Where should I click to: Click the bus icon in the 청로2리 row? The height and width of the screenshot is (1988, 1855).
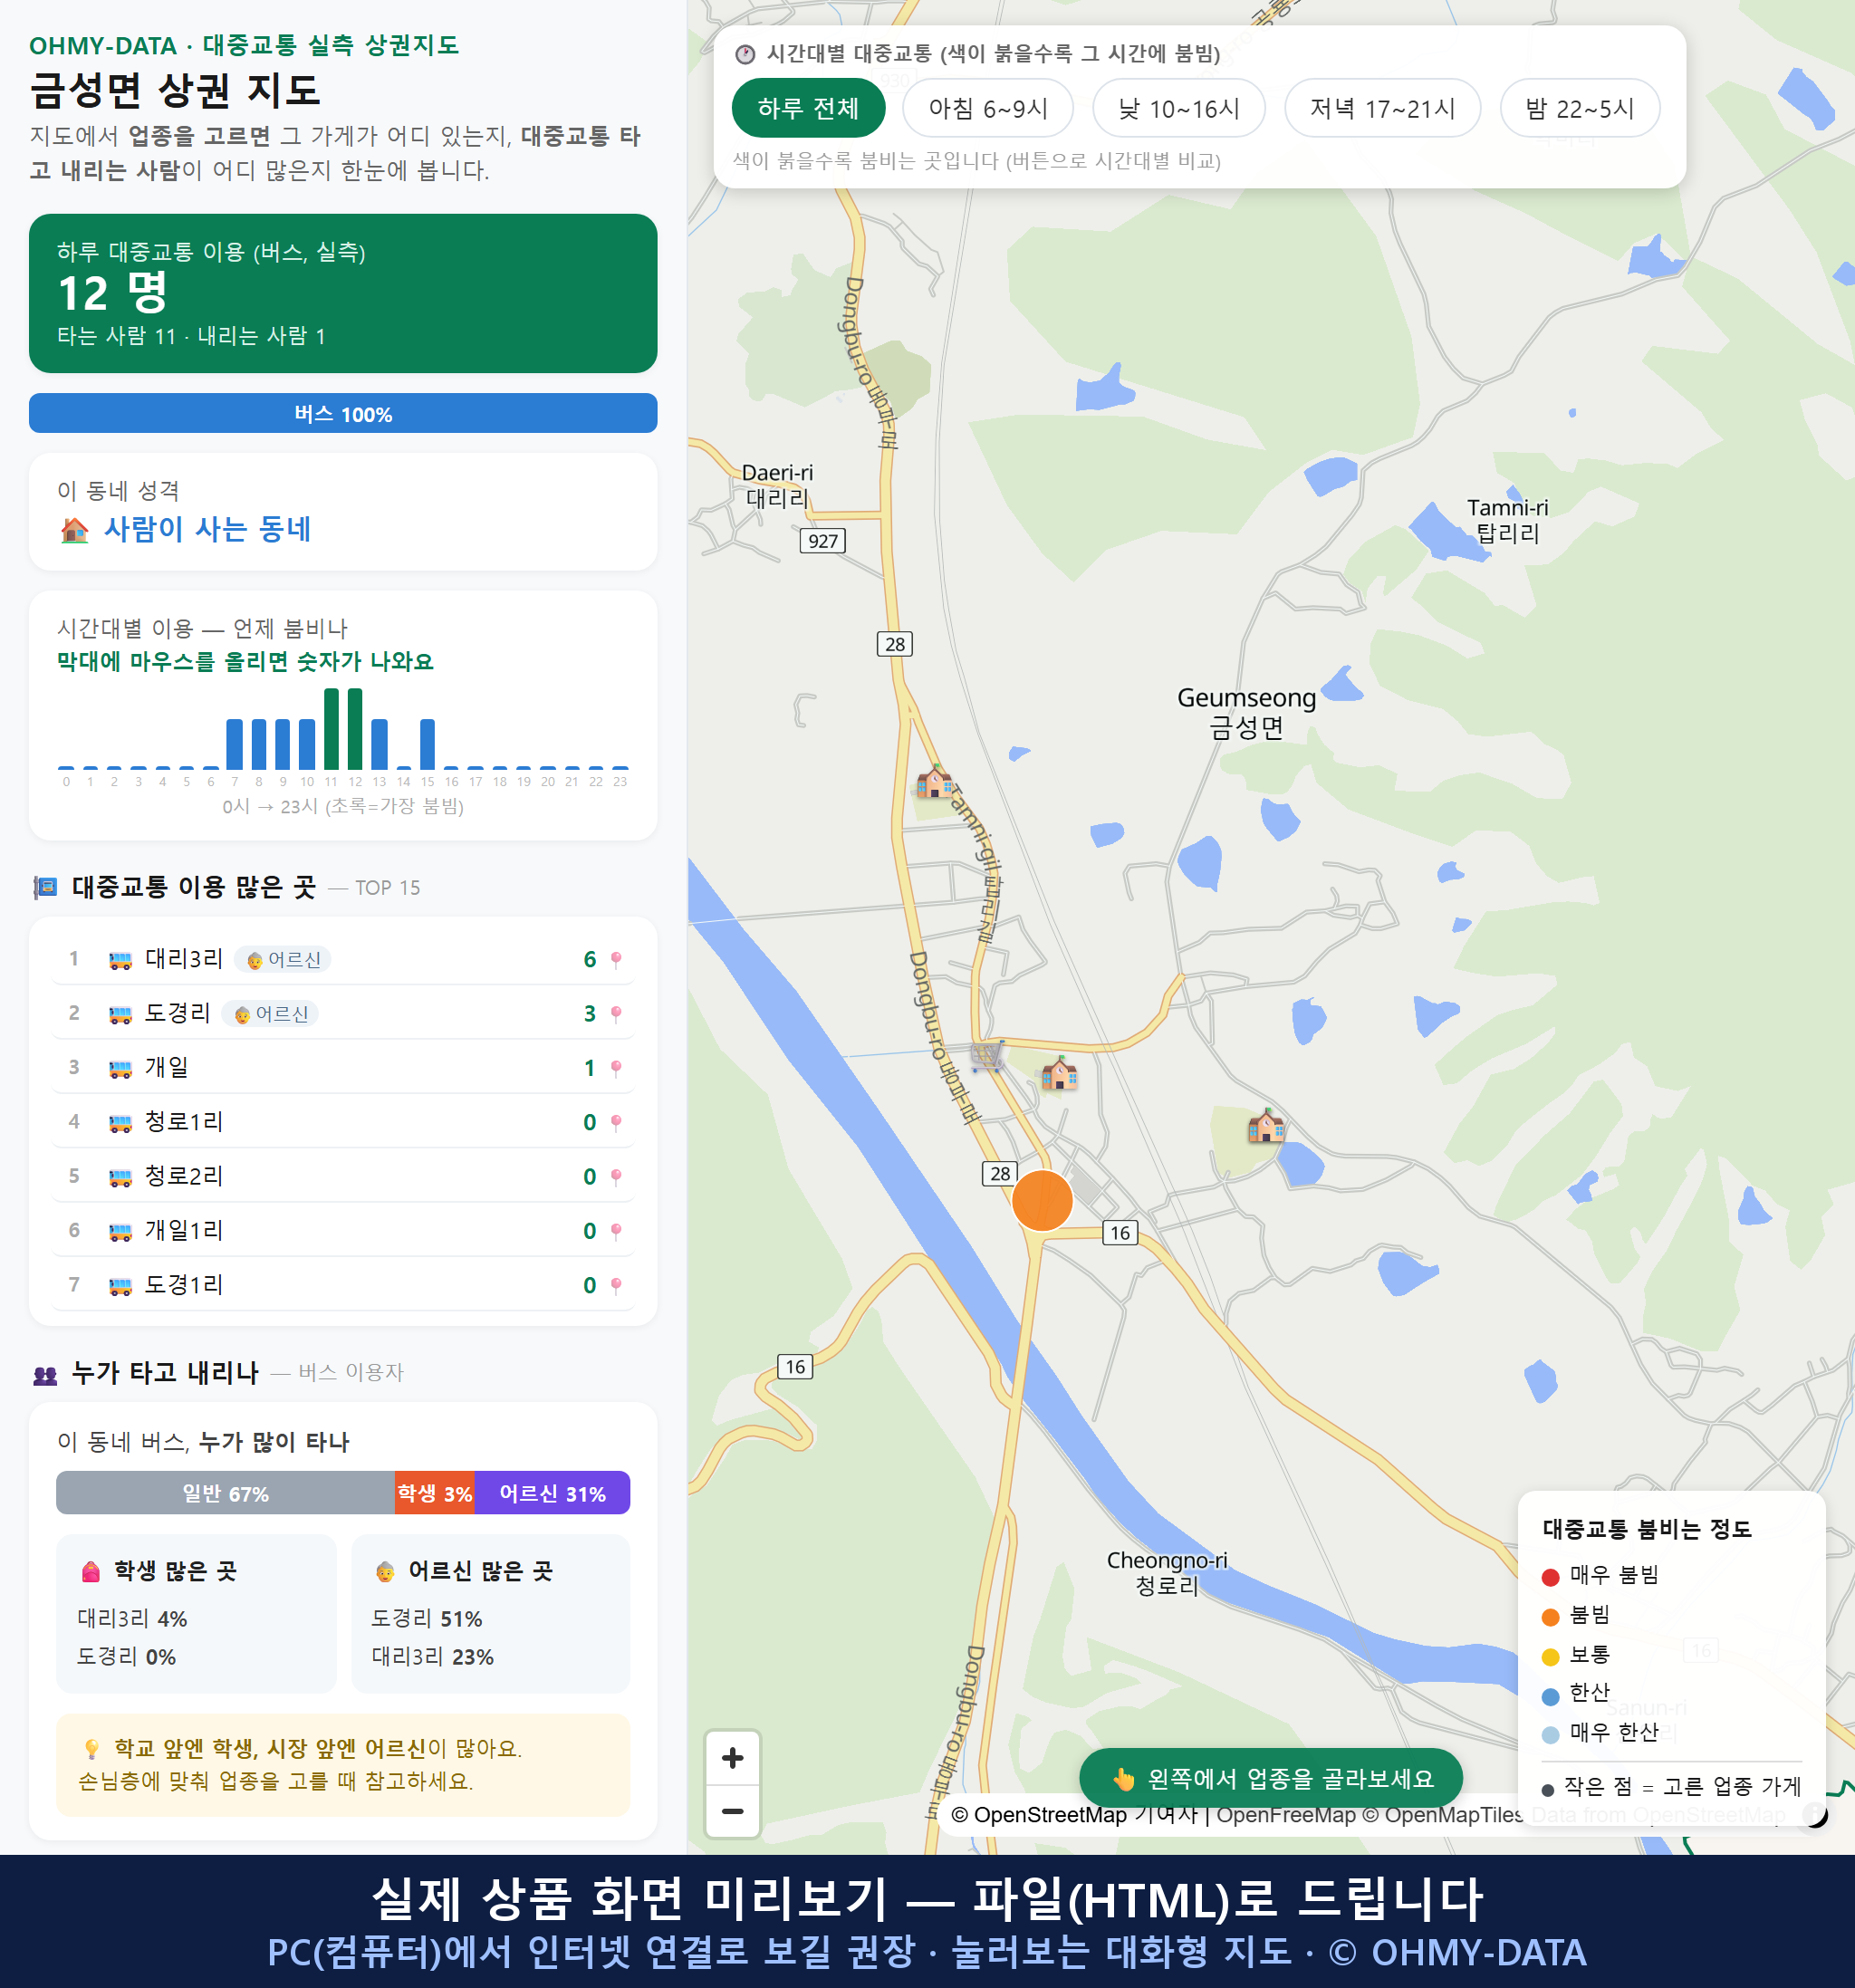[120, 1177]
